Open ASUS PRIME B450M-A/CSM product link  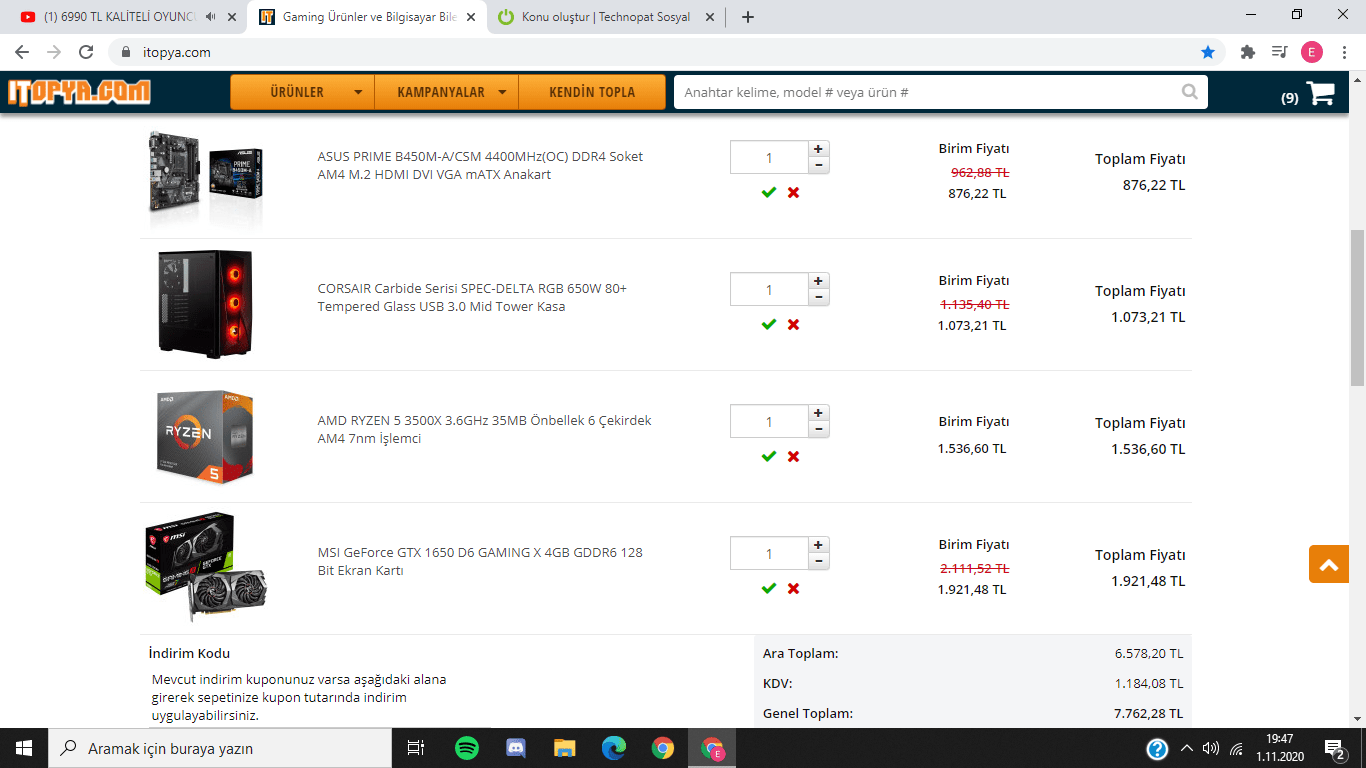point(481,165)
